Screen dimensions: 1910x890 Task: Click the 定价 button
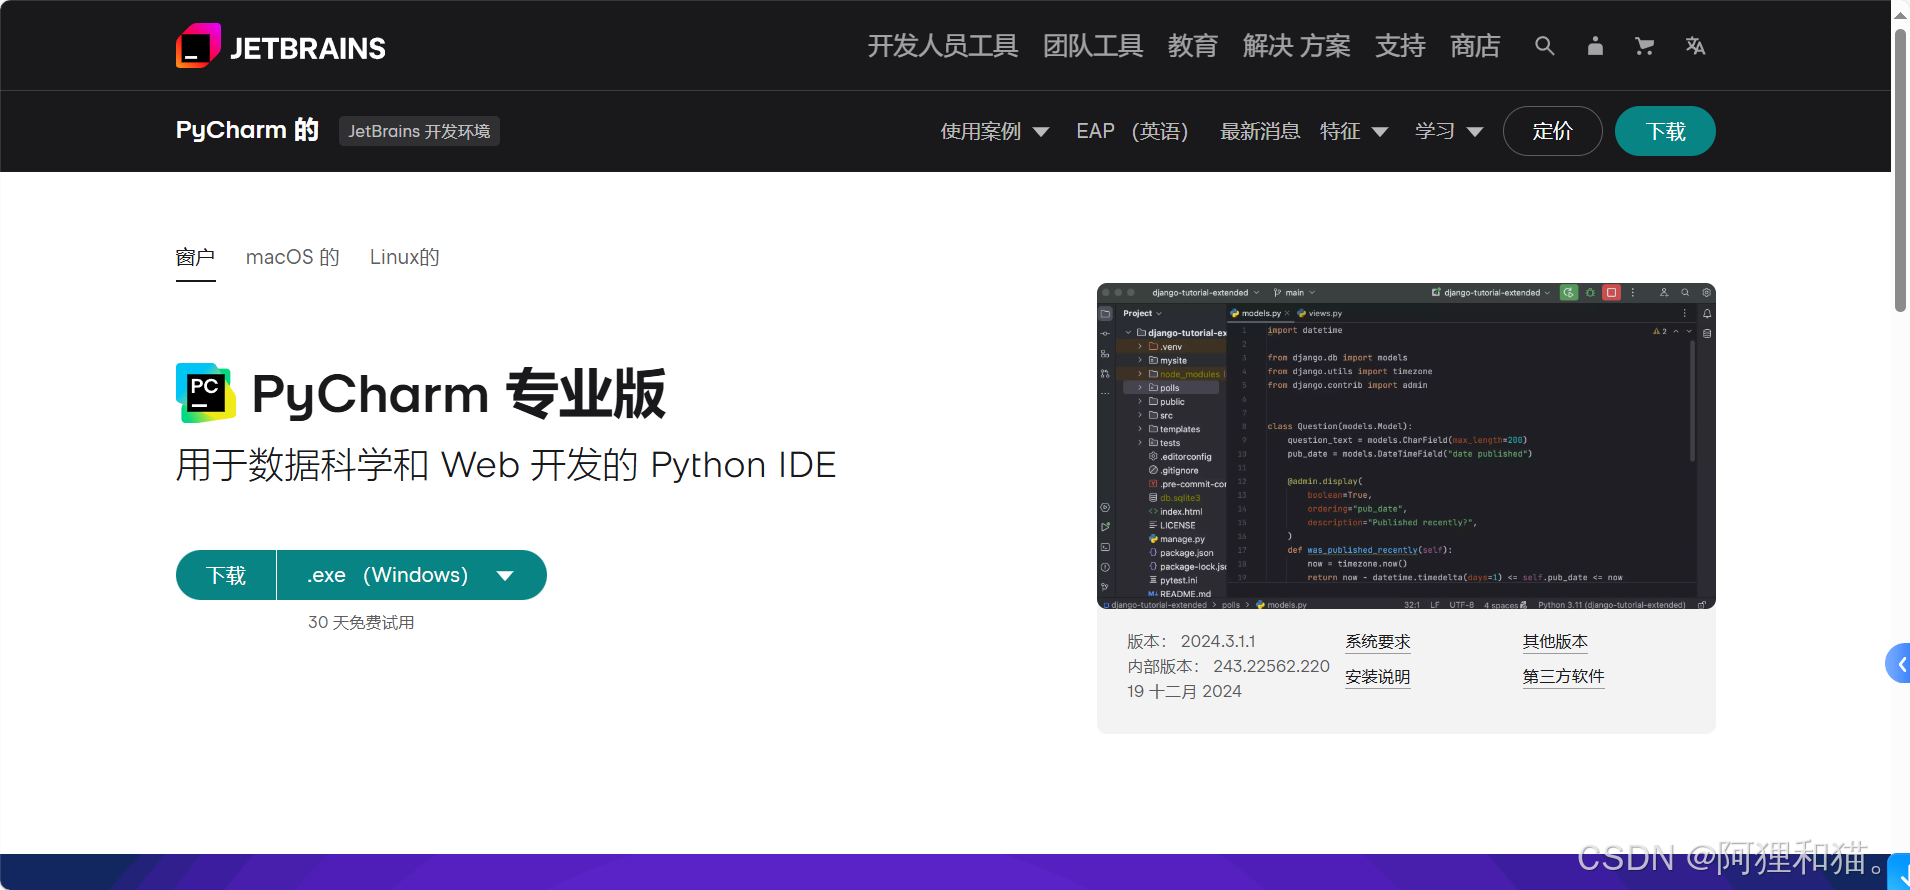click(1552, 131)
